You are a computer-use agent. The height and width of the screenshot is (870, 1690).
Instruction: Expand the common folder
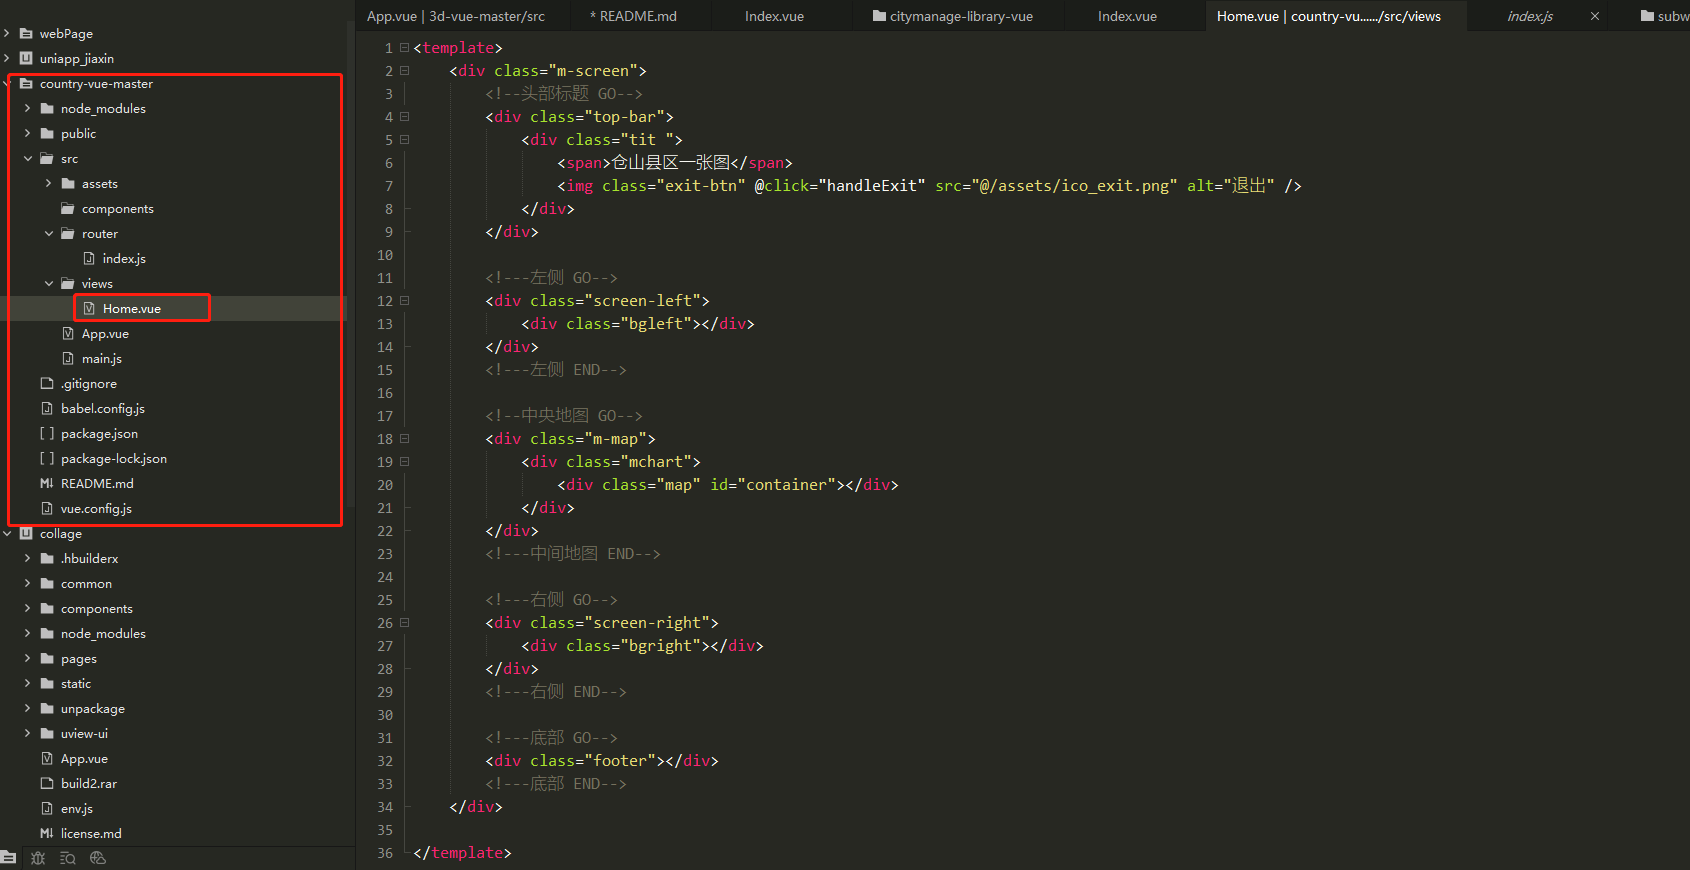(28, 584)
